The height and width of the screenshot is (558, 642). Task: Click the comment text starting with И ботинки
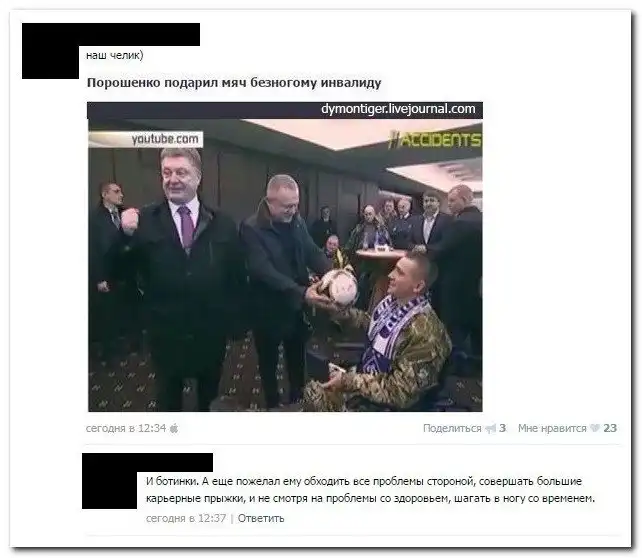pyautogui.click(x=370, y=490)
